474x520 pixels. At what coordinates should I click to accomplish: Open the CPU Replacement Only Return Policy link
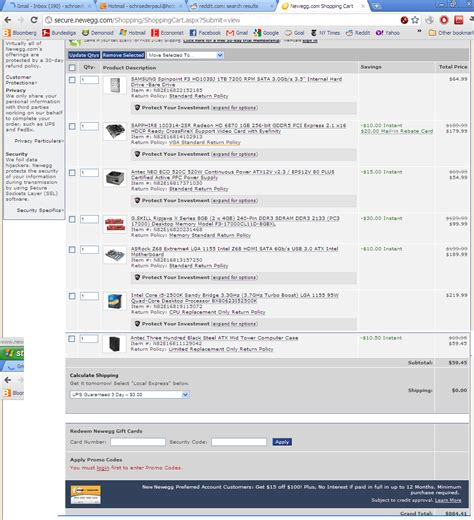(x=217, y=312)
